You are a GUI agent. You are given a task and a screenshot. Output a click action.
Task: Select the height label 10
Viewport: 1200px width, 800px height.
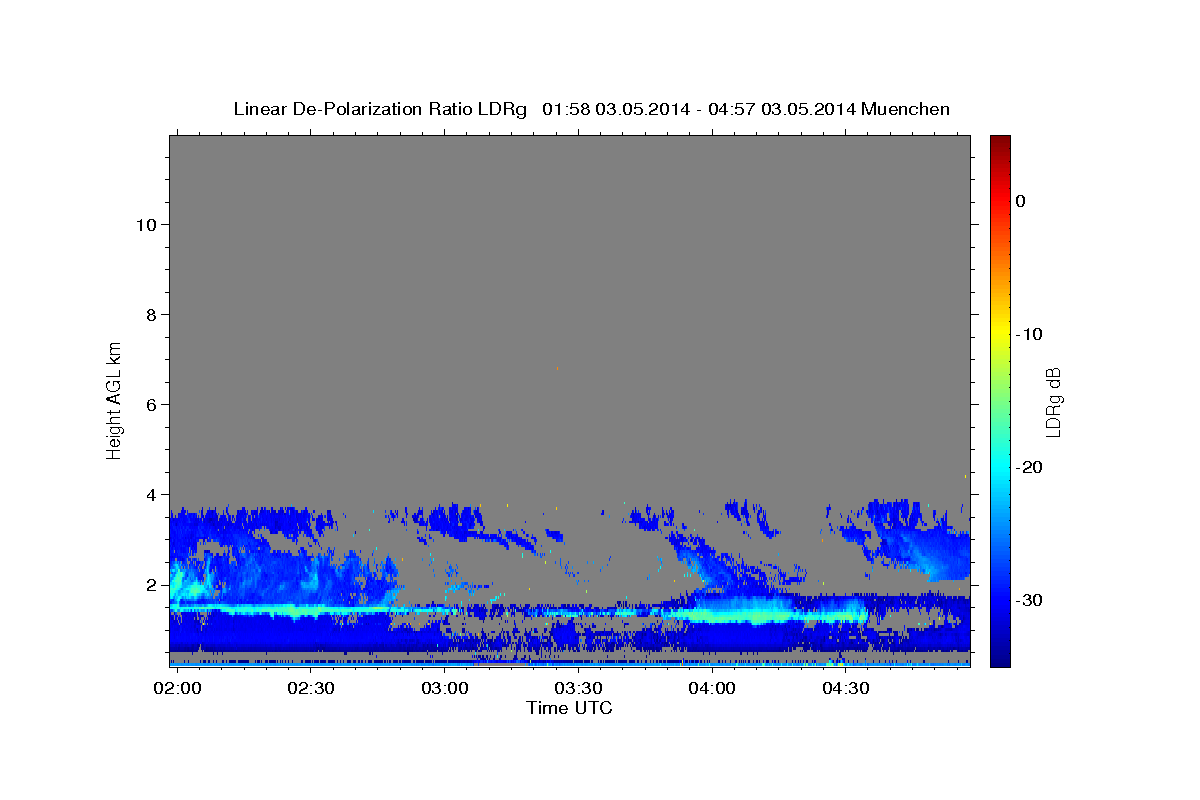[x=146, y=225]
